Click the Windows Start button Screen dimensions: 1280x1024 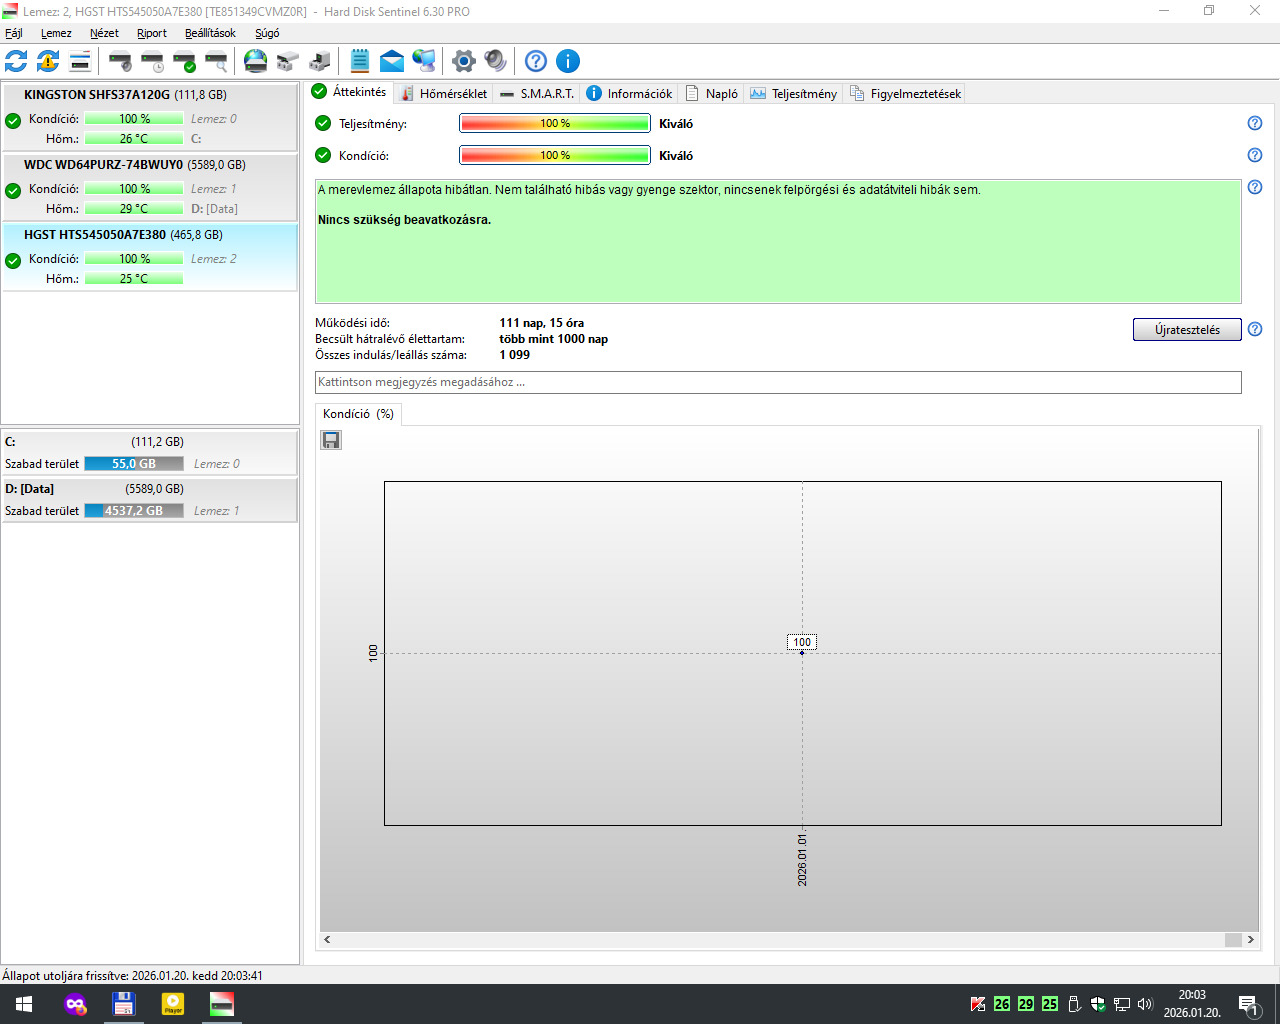pyautogui.click(x=24, y=1004)
